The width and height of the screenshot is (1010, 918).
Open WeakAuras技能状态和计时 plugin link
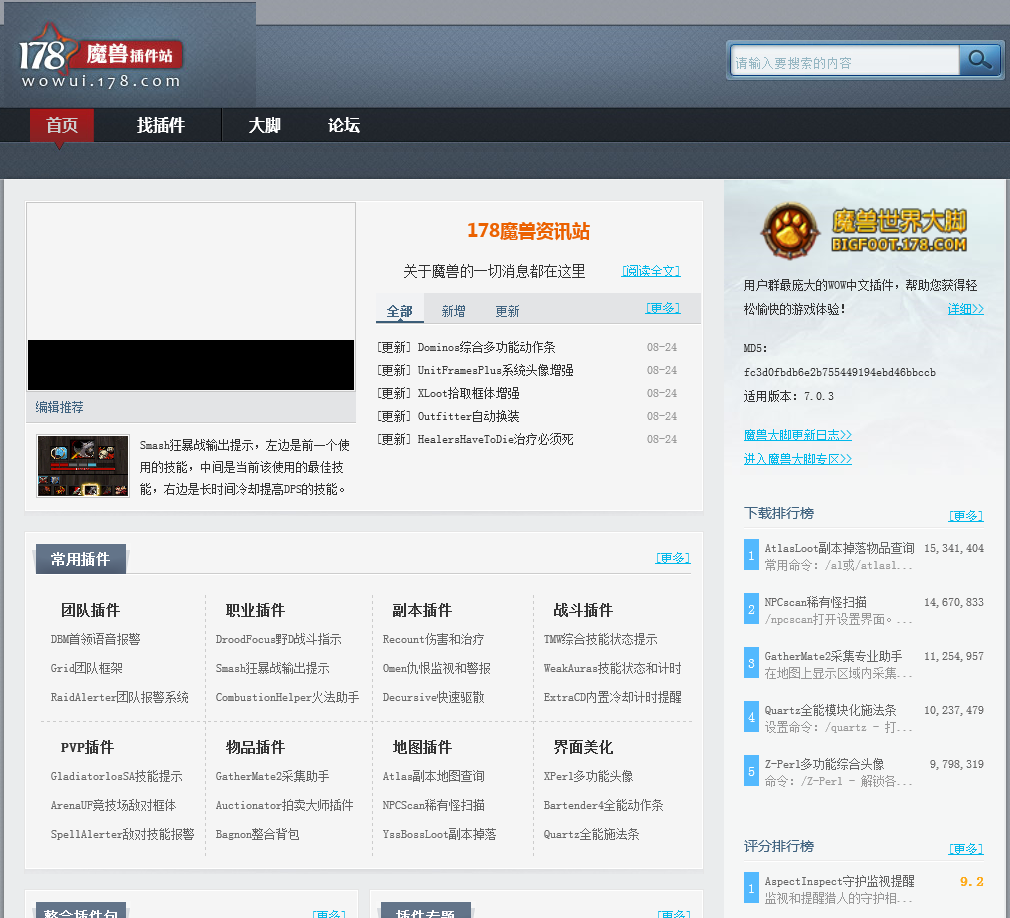coord(612,668)
